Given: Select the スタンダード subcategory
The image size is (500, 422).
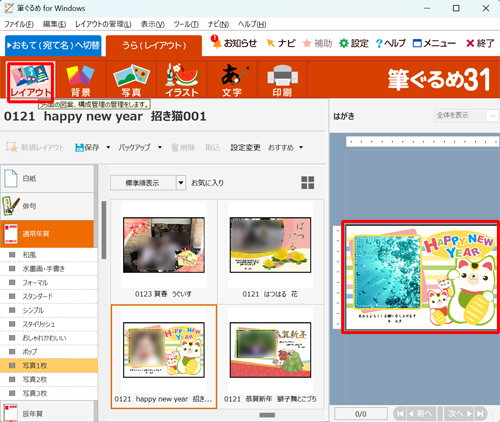Looking at the screenshot, I should 49,296.
